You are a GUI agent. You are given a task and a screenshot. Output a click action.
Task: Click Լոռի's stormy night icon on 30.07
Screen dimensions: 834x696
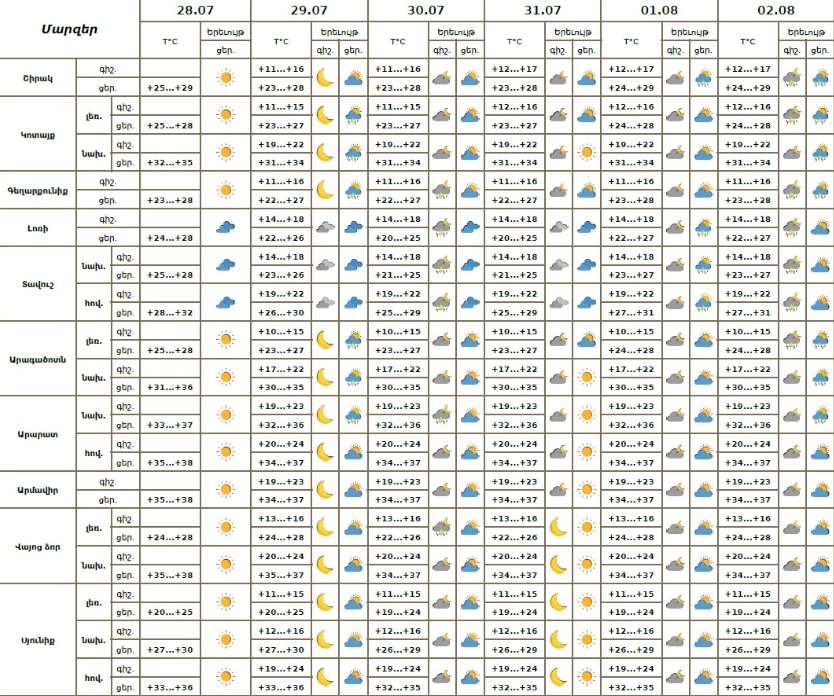point(441,228)
